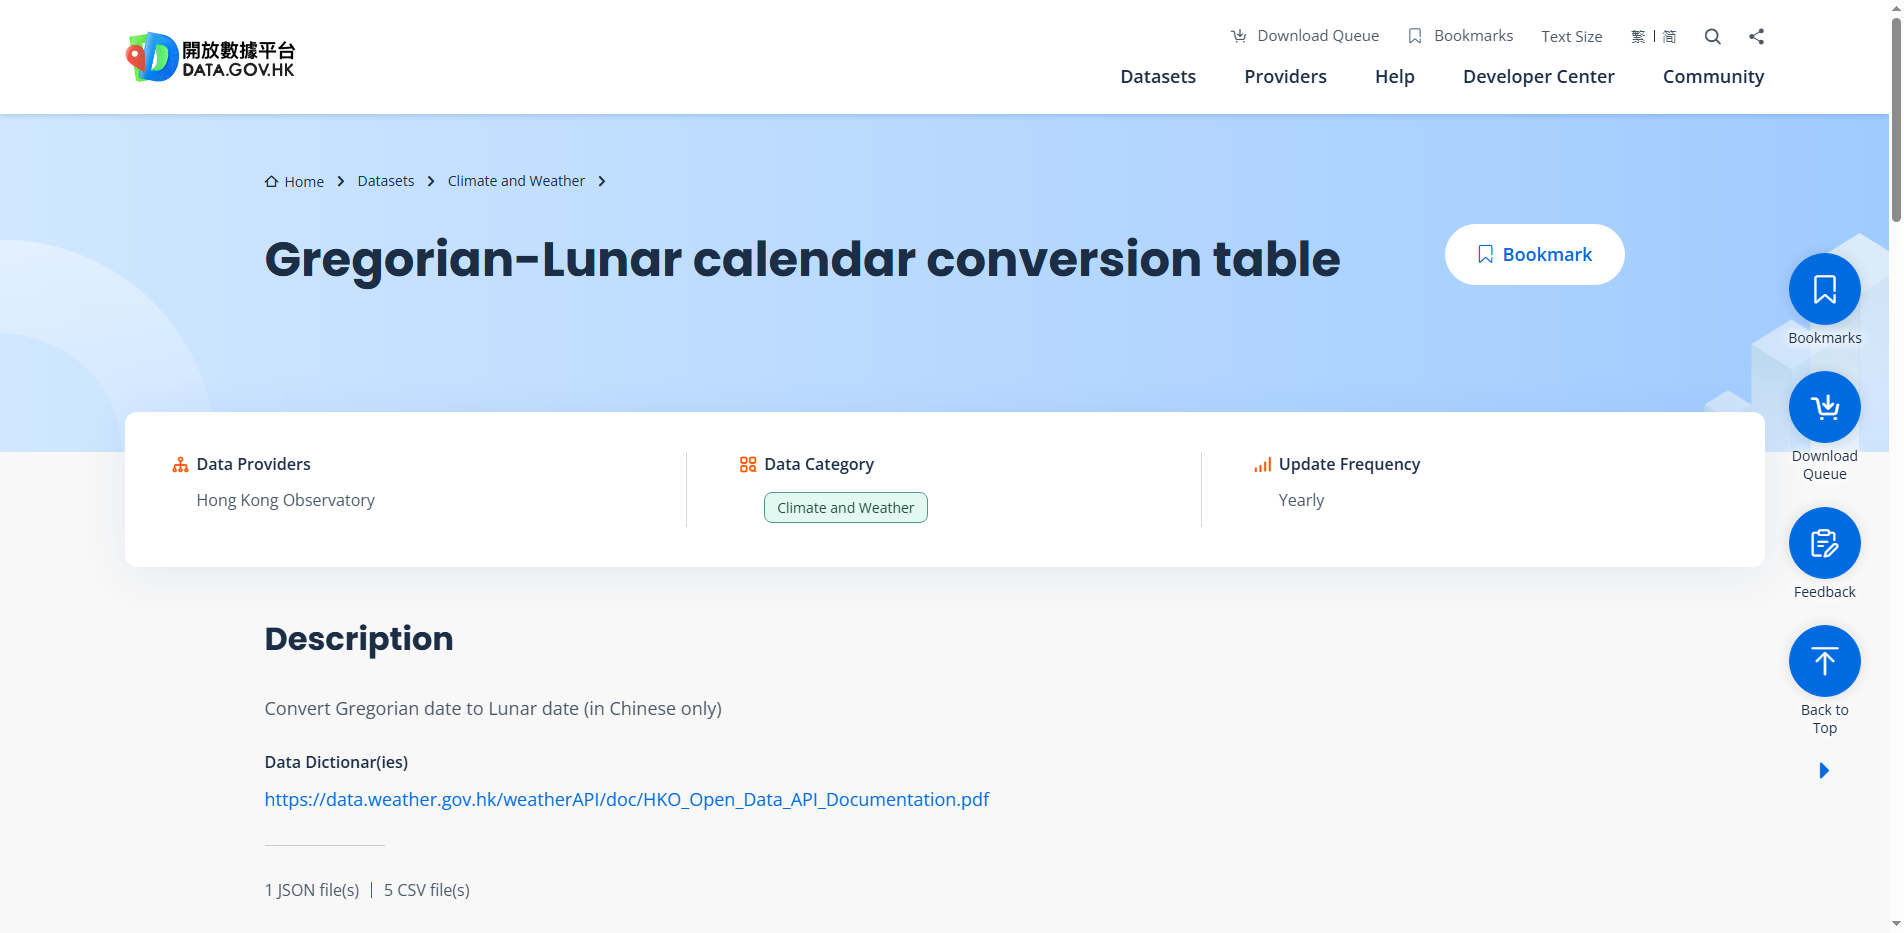Open the search magnifier icon
This screenshot has height=933, width=1904.
click(x=1713, y=36)
